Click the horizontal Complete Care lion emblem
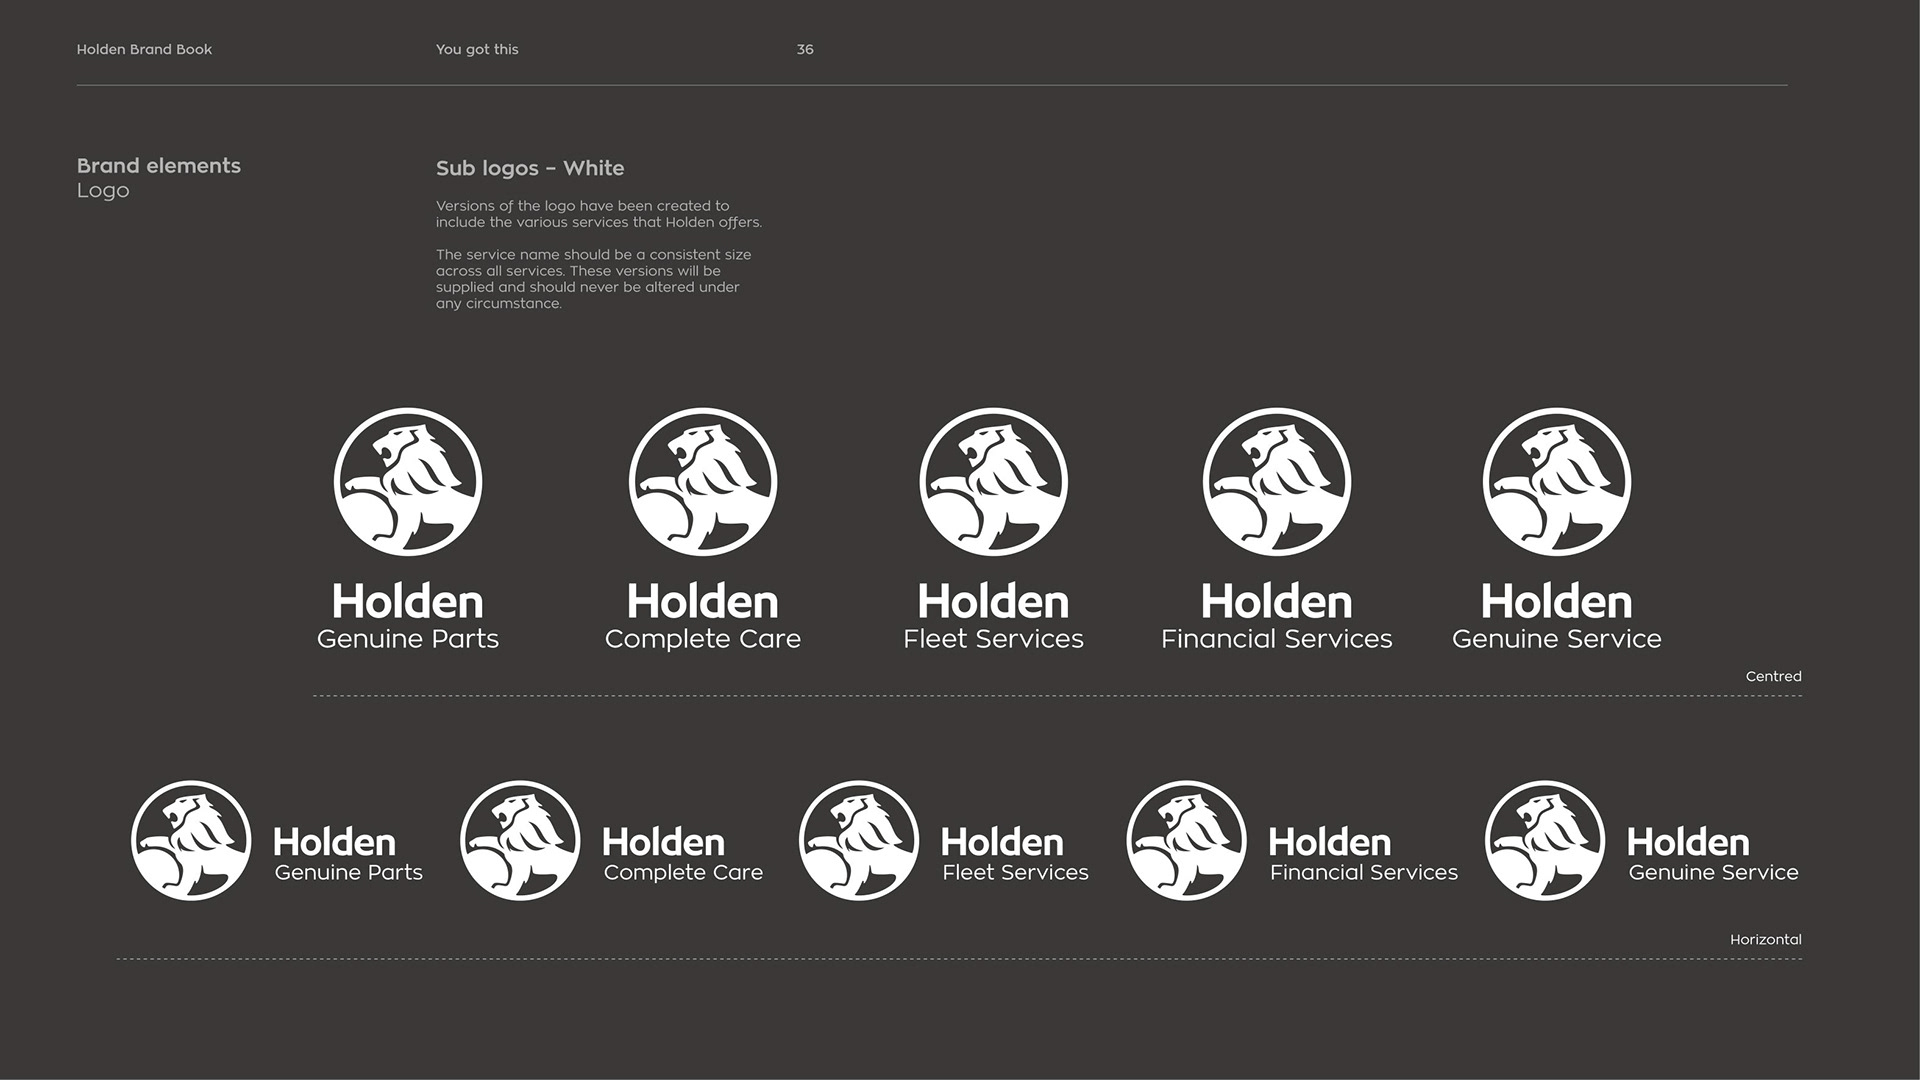Screen dimensions: 1920x1080 [520, 841]
